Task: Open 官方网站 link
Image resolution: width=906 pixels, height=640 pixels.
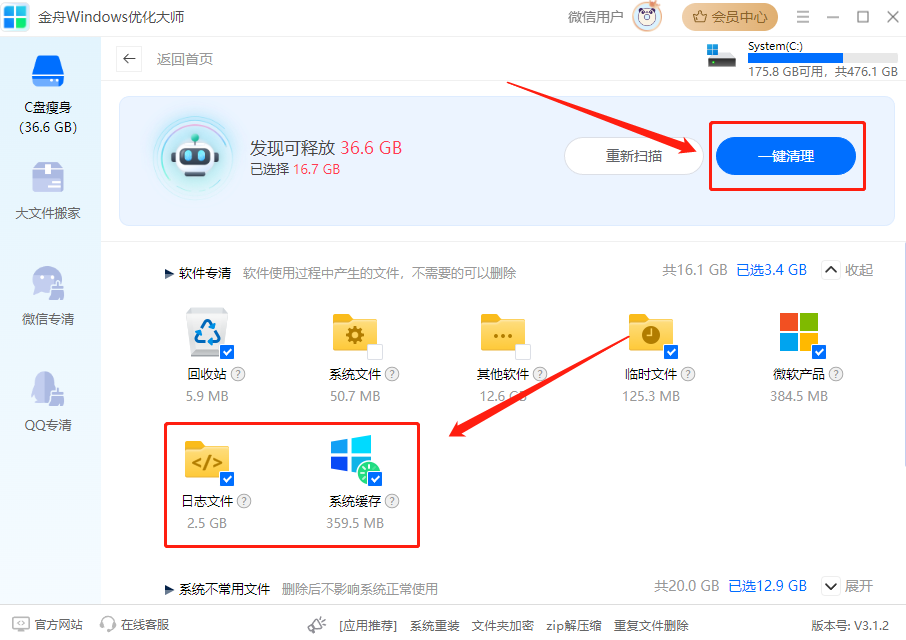Action: (47, 624)
